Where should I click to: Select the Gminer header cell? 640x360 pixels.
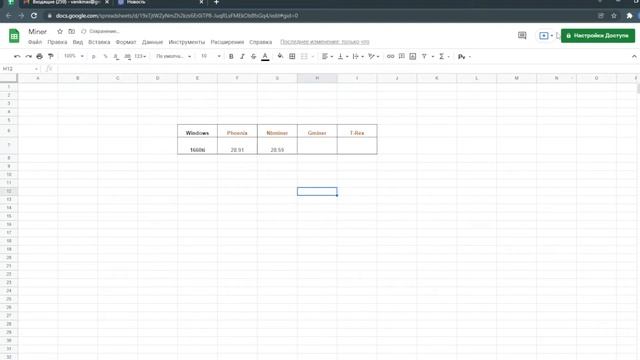coord(317,131)
